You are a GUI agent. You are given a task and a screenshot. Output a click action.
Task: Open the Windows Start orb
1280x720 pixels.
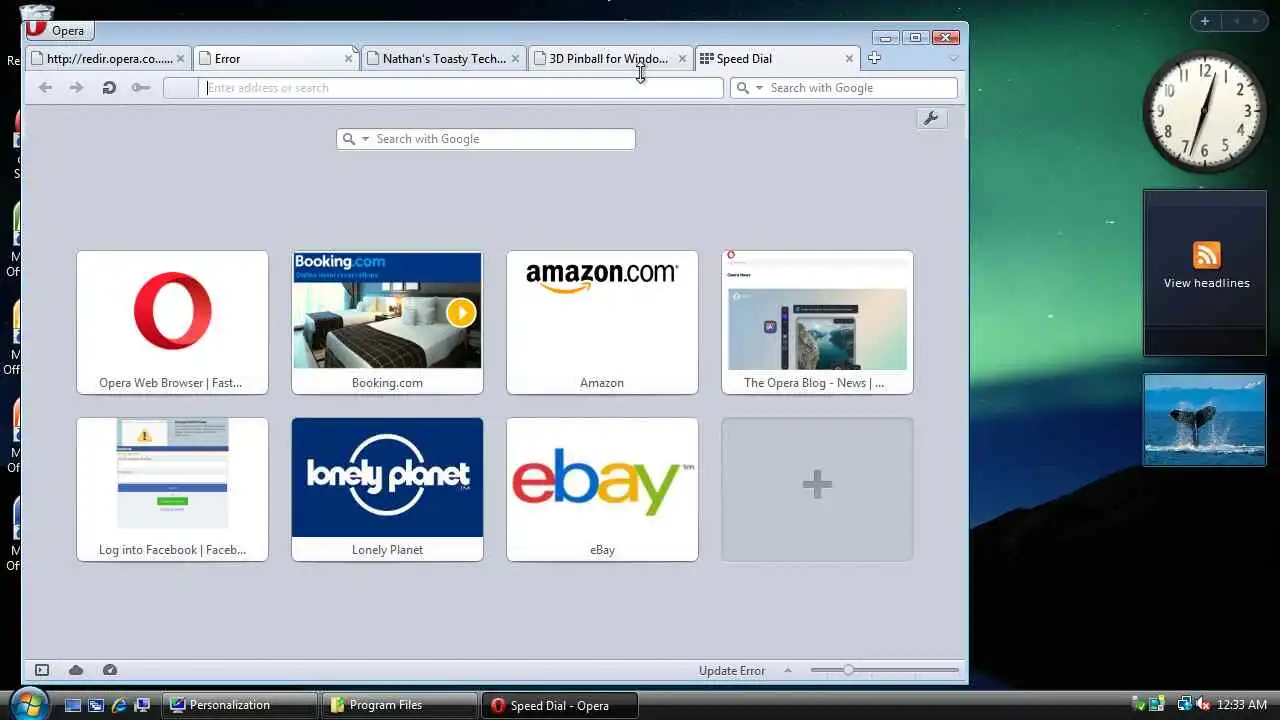(x=27, y=703)
